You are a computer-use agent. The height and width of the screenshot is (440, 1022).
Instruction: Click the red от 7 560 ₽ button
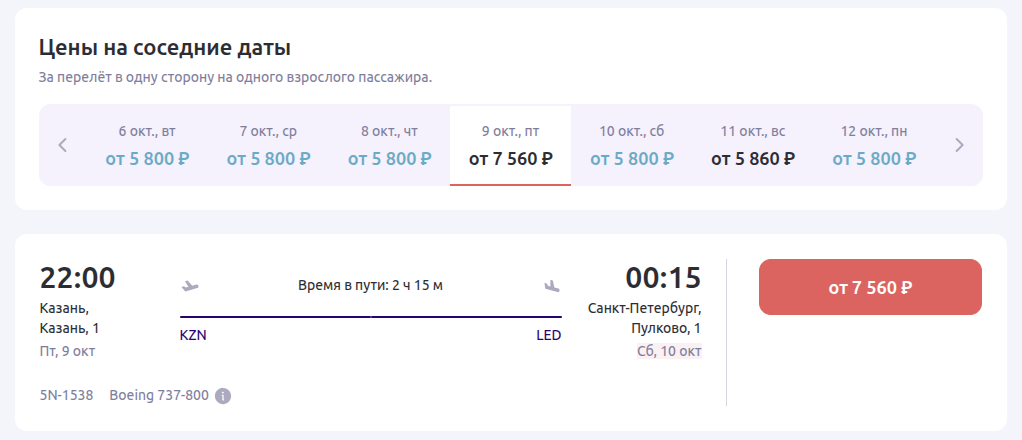pyautogui.click(x=870, y=287)
